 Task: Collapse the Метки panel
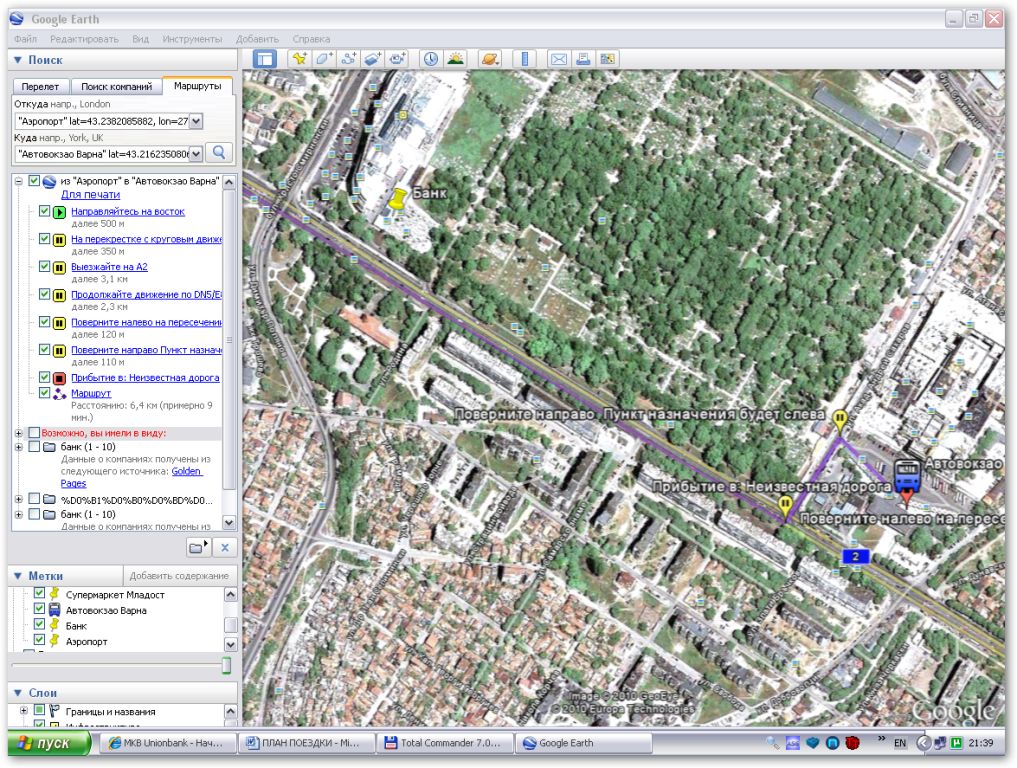coord(18,575)
